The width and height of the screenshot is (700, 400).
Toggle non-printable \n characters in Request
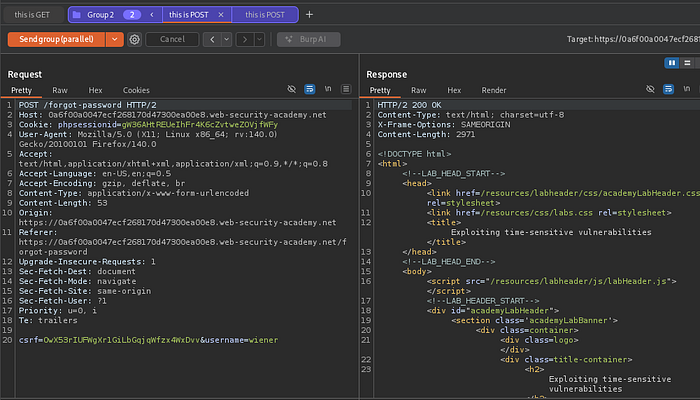pyautogui.click(x=328, y=89)
